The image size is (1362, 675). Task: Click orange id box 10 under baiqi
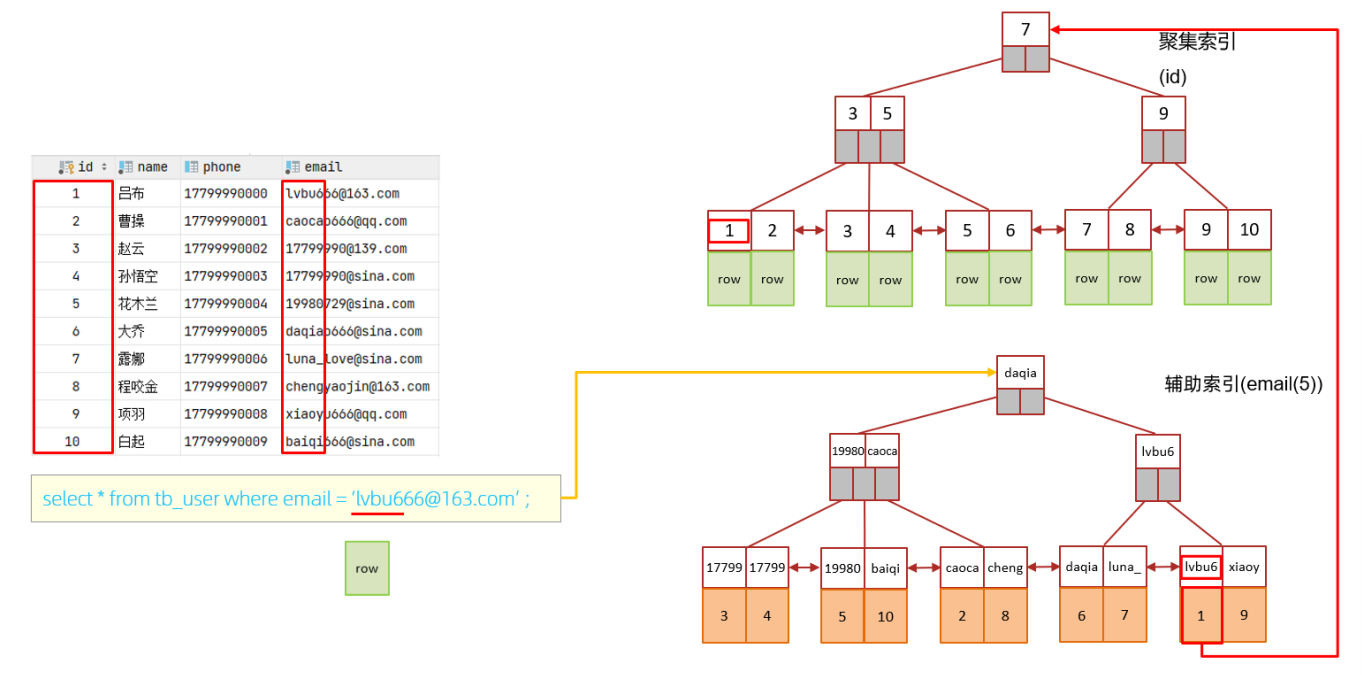coord(885,616)
